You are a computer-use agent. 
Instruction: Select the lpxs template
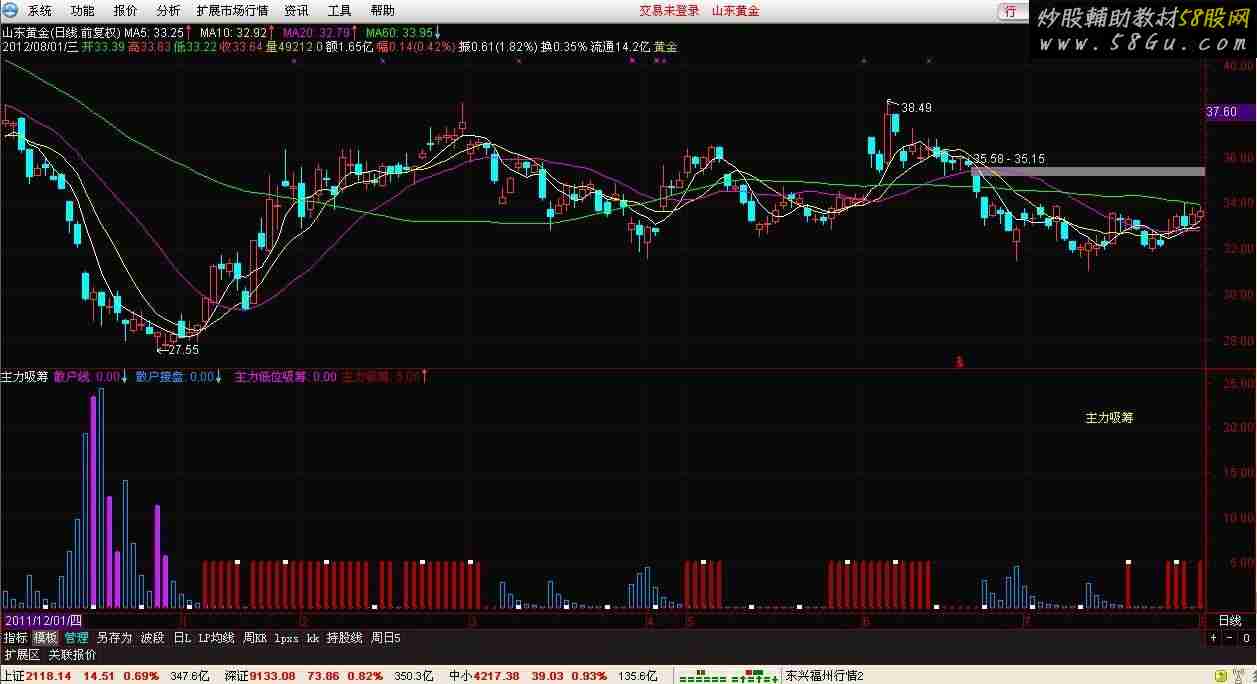coord(286,637)
